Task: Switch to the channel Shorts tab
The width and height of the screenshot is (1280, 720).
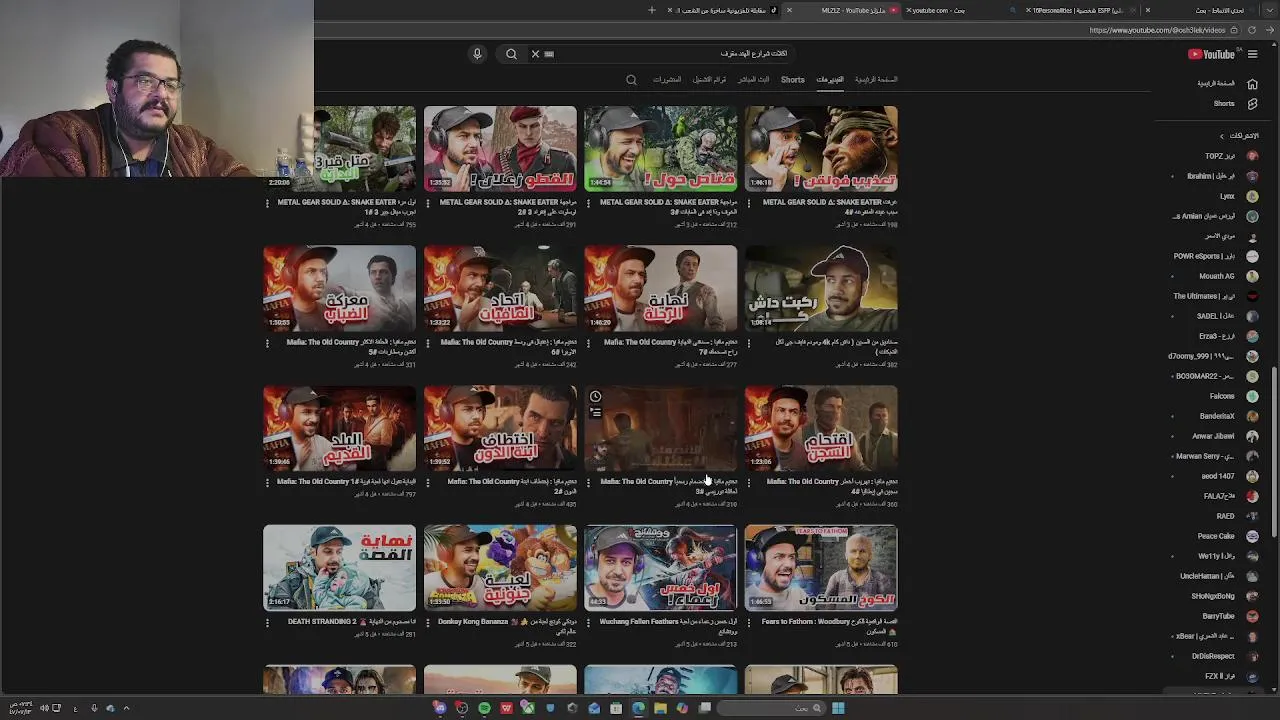Action: [x=793, y=80]
